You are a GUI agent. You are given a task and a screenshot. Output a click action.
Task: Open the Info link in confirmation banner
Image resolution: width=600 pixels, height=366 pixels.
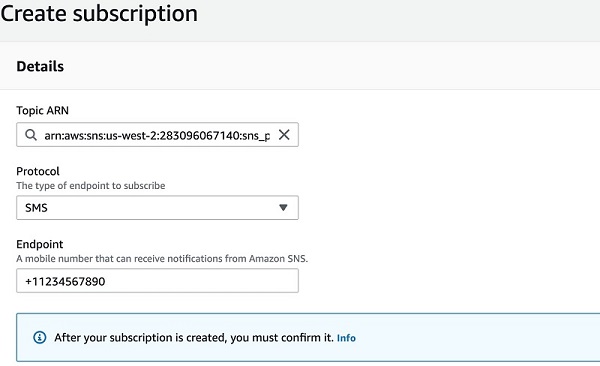point(346,338)
